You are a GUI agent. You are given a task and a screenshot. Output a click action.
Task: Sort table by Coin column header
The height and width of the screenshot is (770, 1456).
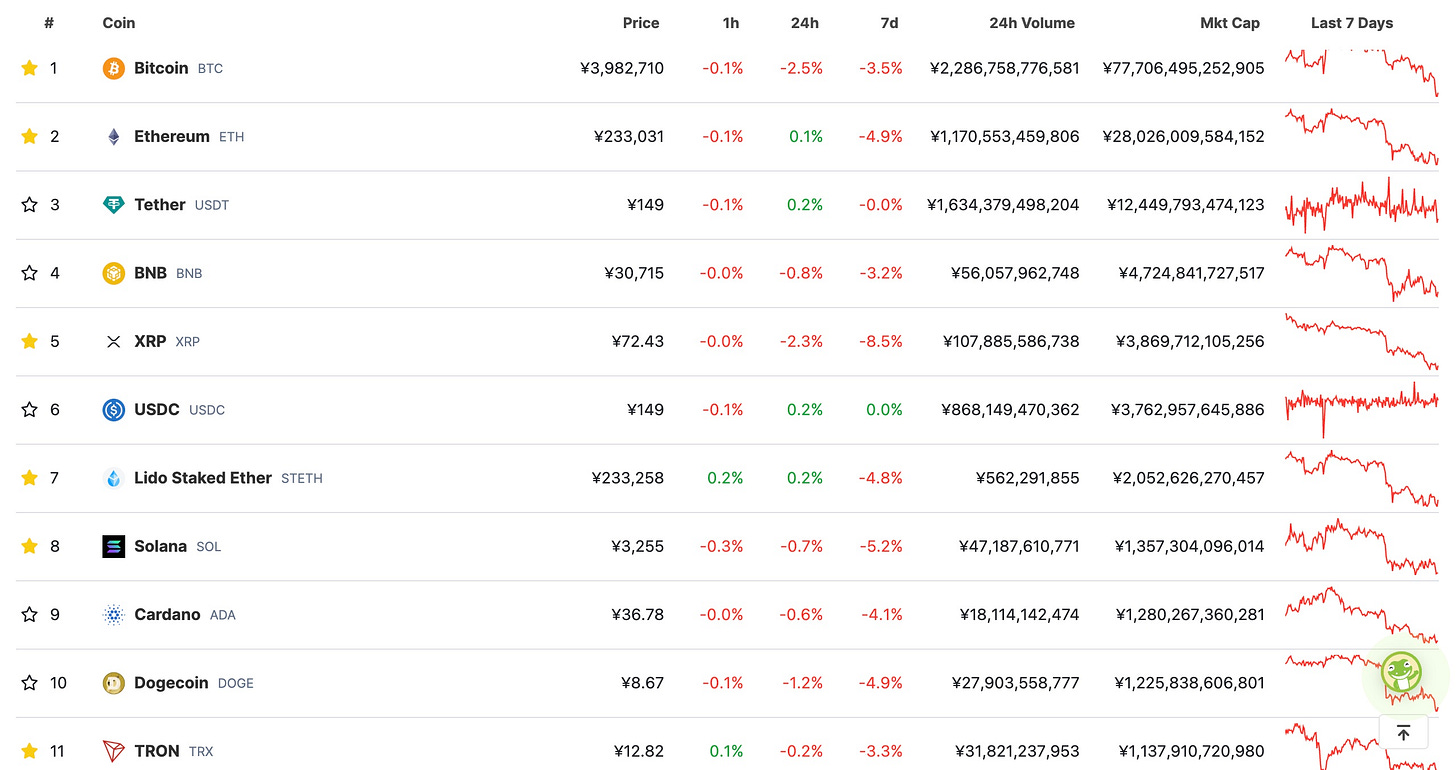tap(119, 23)
